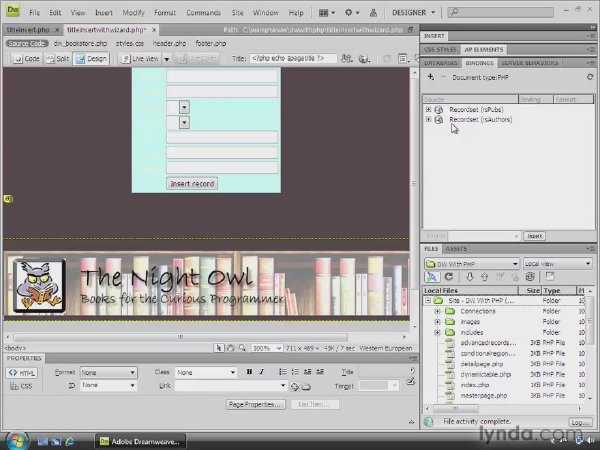Close the titleinsertwithwizard.php tab
Image resolution: width=600 pixels, height=450 pixels.
point(154,29)
